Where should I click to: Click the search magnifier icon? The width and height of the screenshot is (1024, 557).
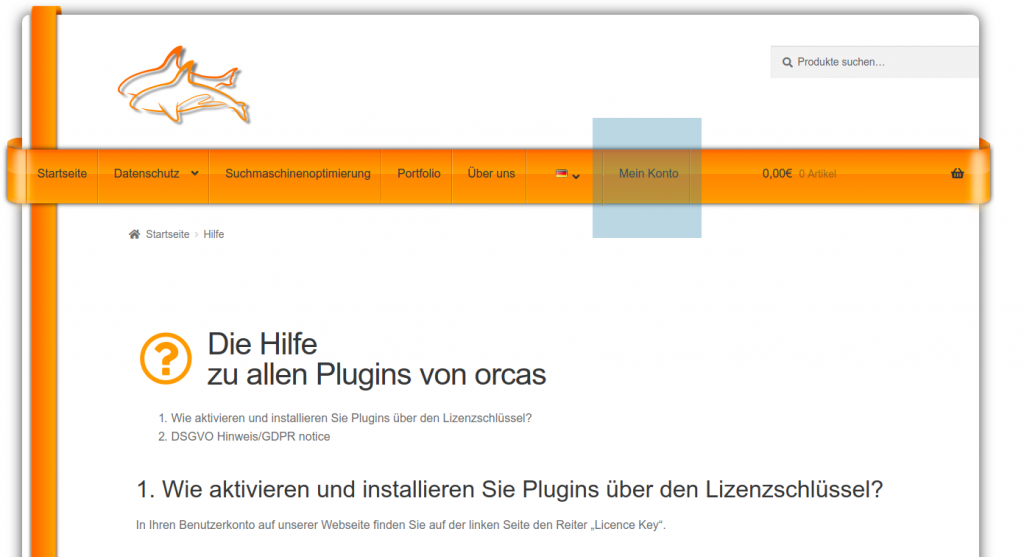coord(787,62)
